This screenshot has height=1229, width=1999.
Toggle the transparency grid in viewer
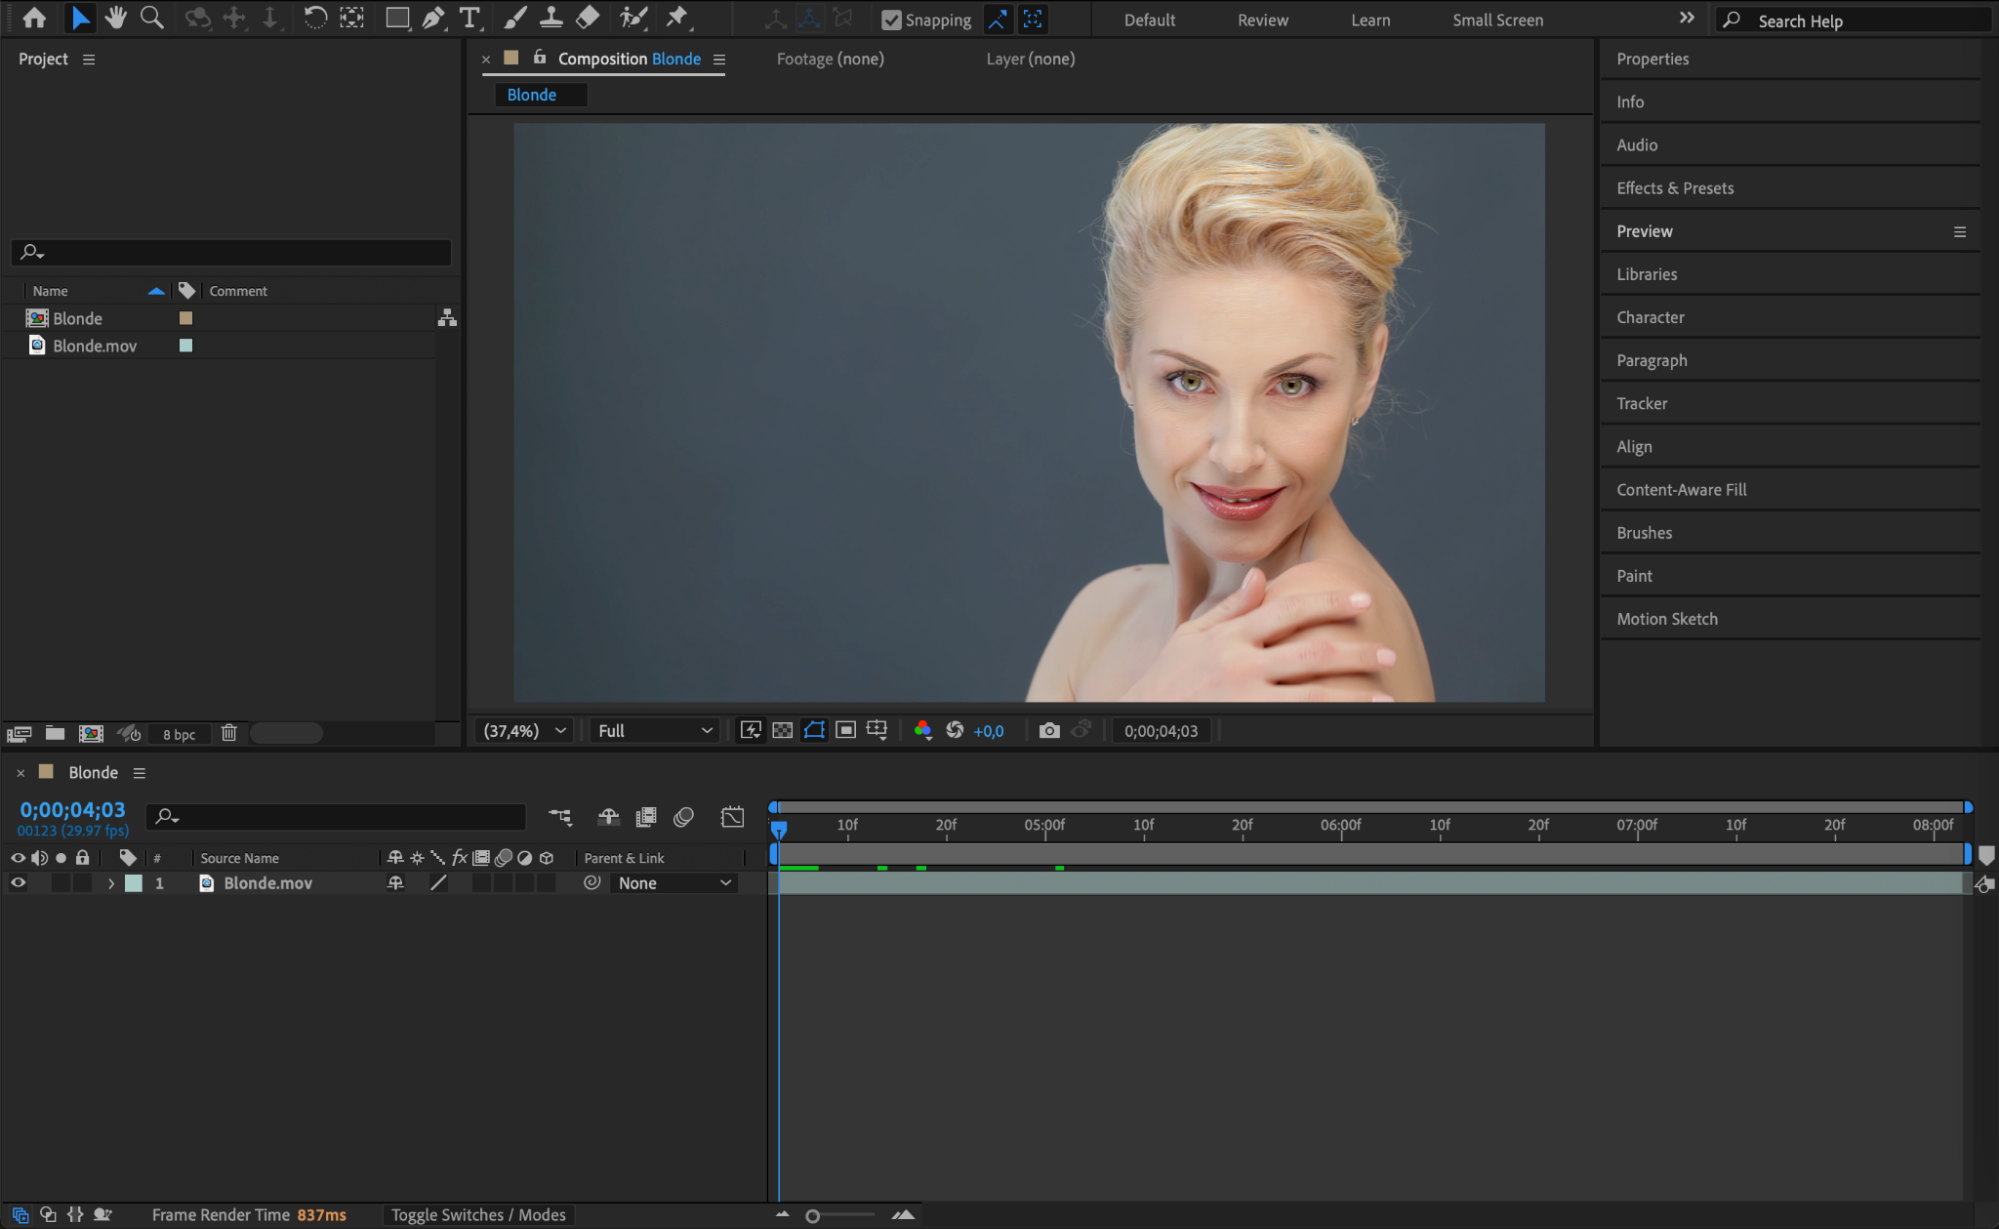pyautogui.click(x=782, y=731)
